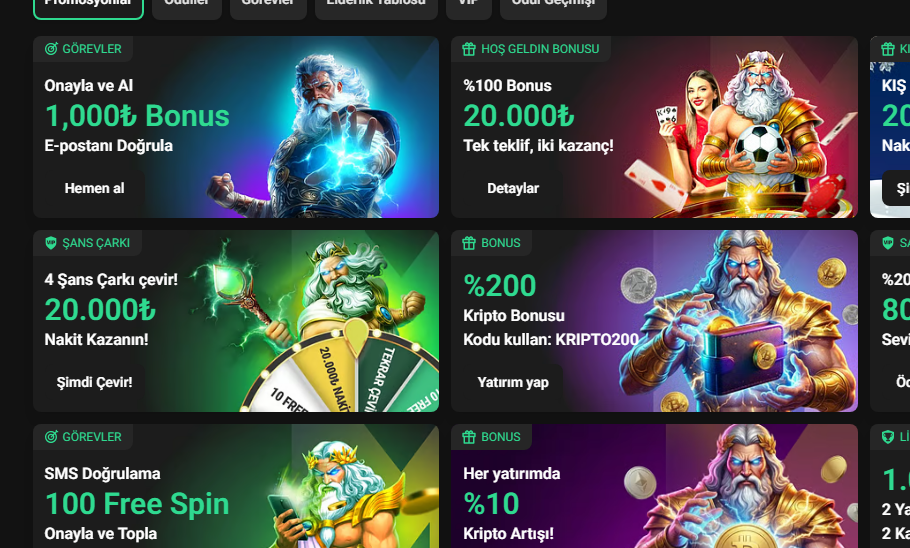Switch to the Promosyonlar tab

(88, 6)
